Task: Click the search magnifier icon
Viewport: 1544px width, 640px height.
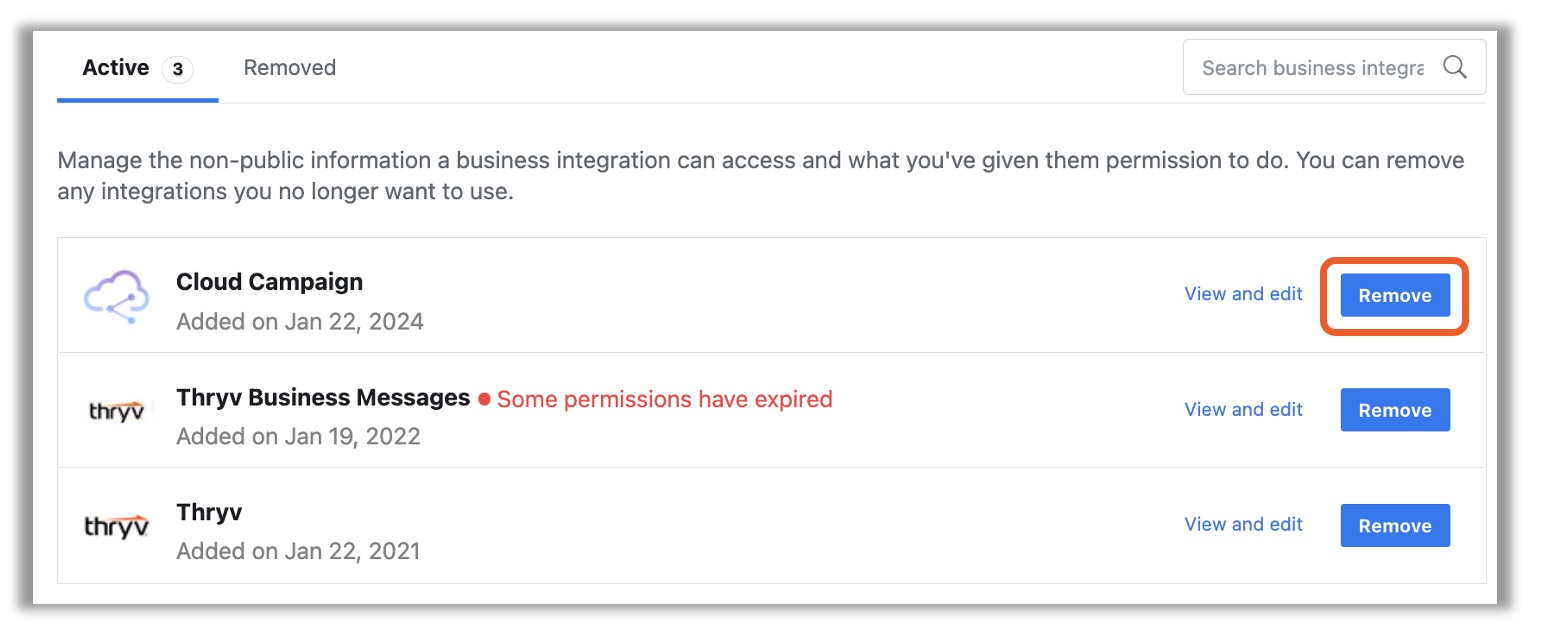Action: point(1454,68)
